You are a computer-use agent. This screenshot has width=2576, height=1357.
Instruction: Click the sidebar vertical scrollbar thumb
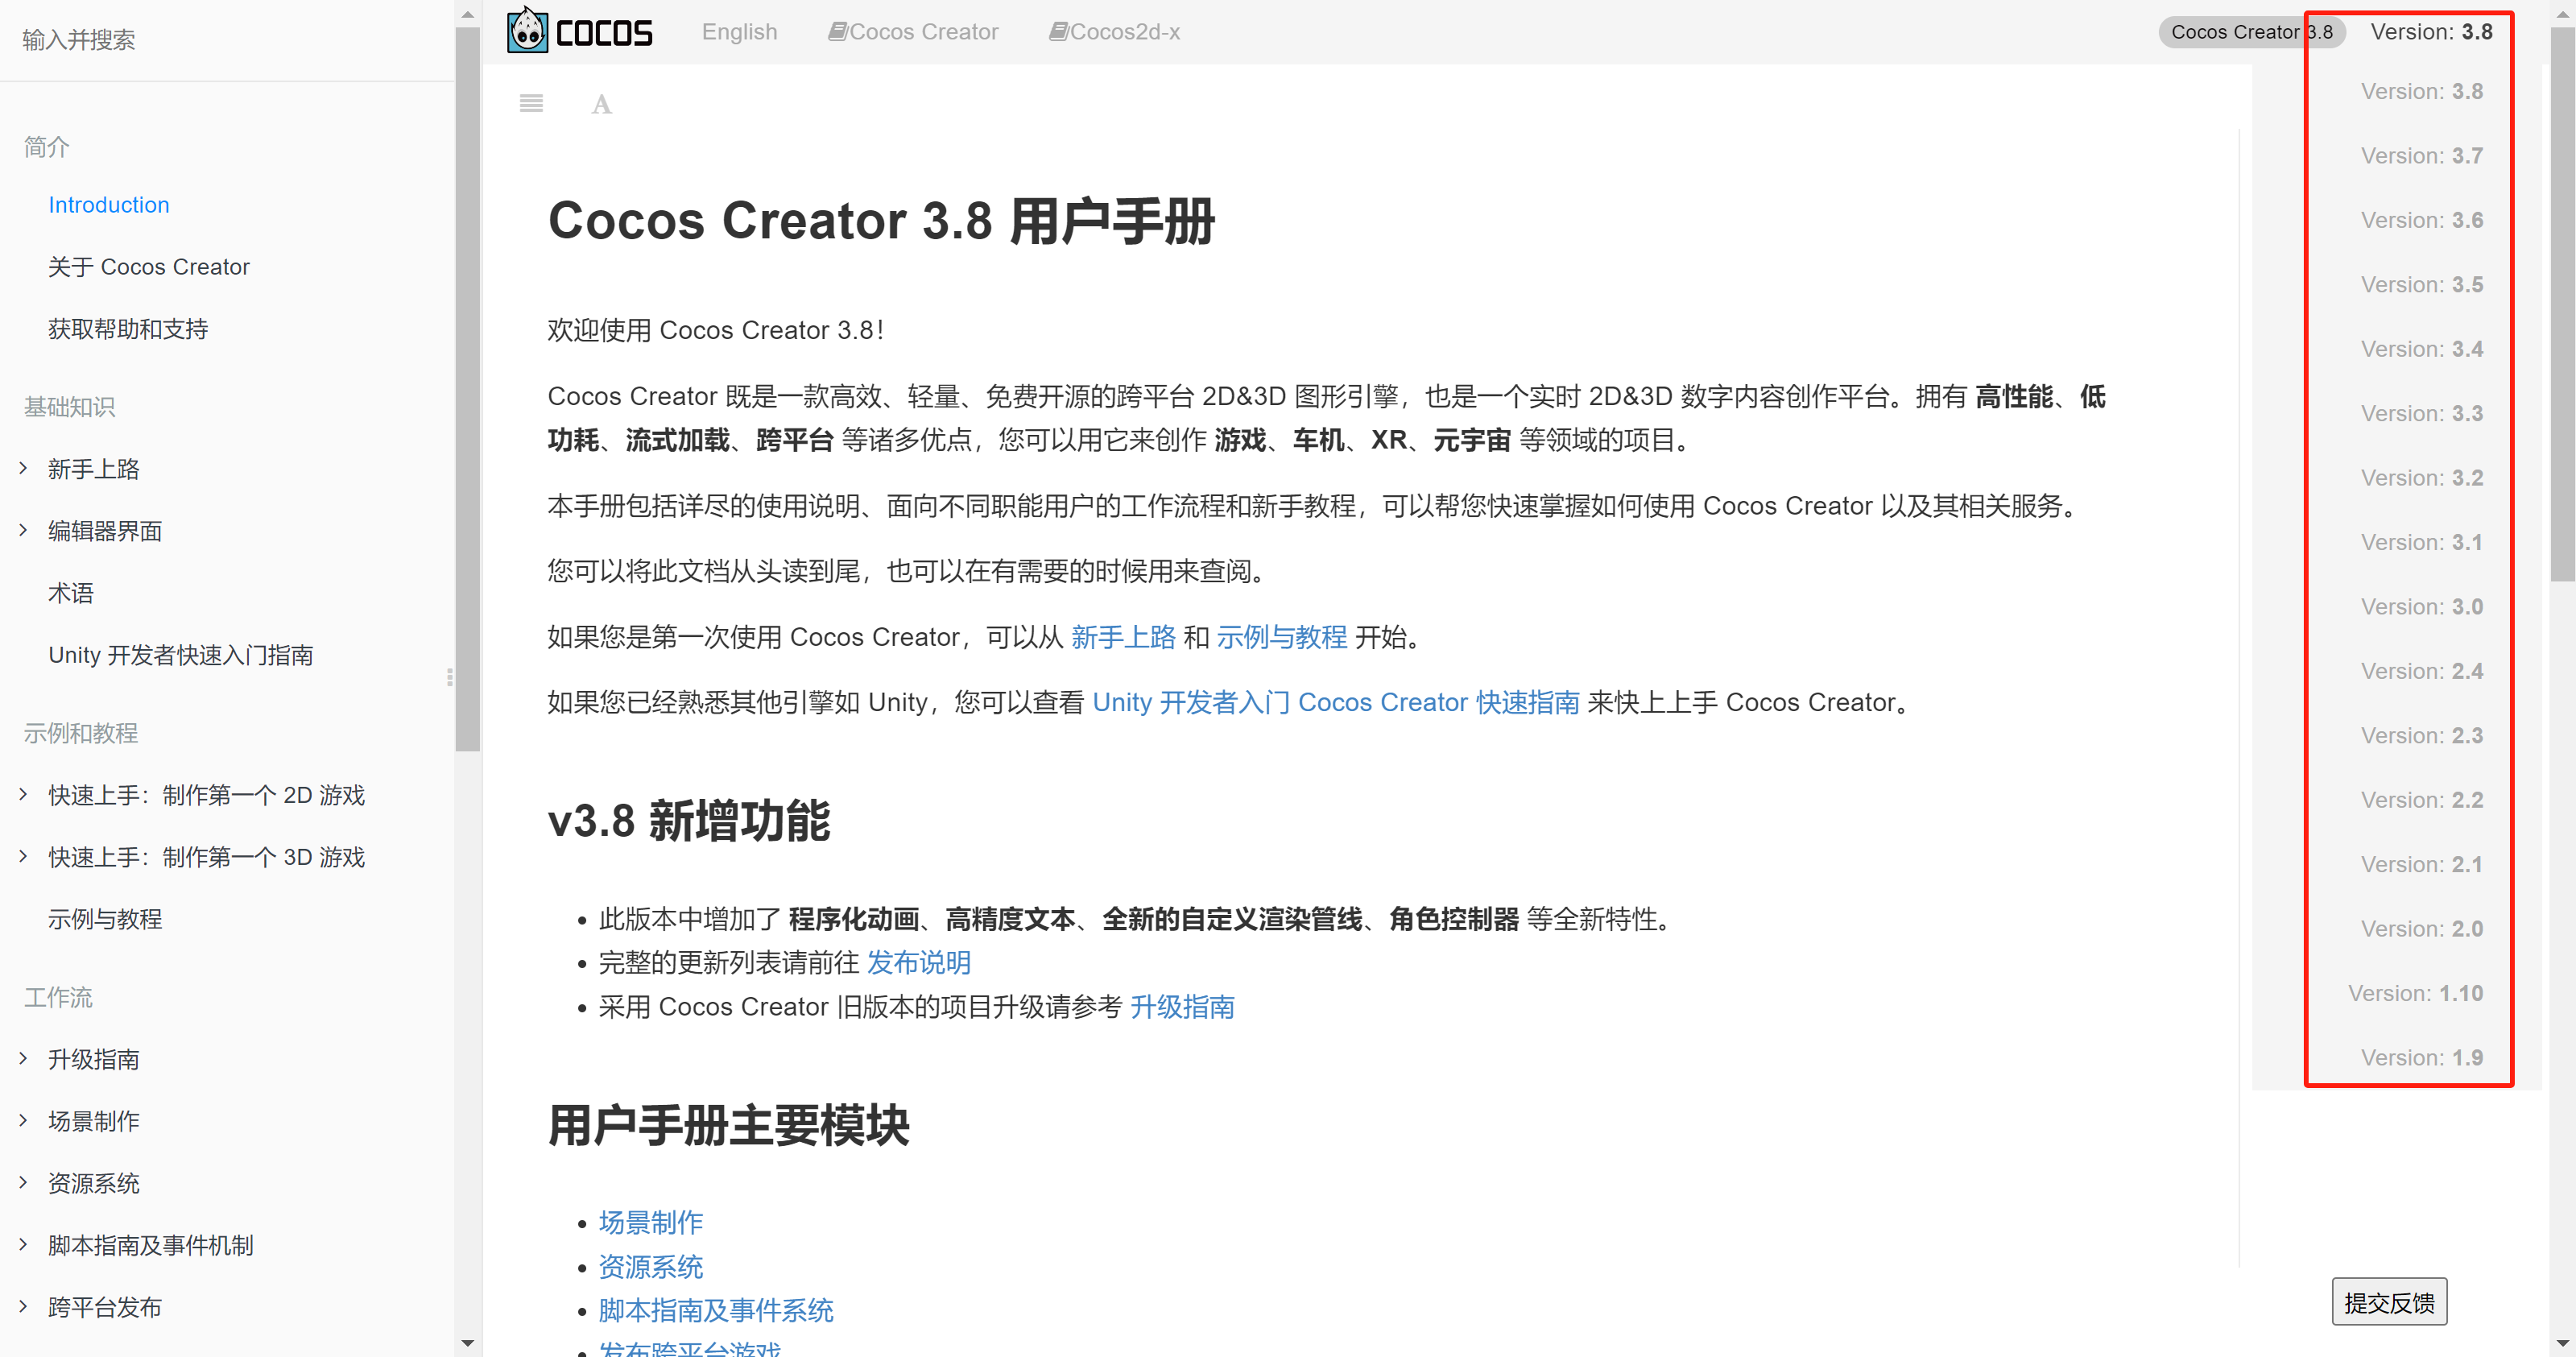pyautogui.click(x=467, y=390)
